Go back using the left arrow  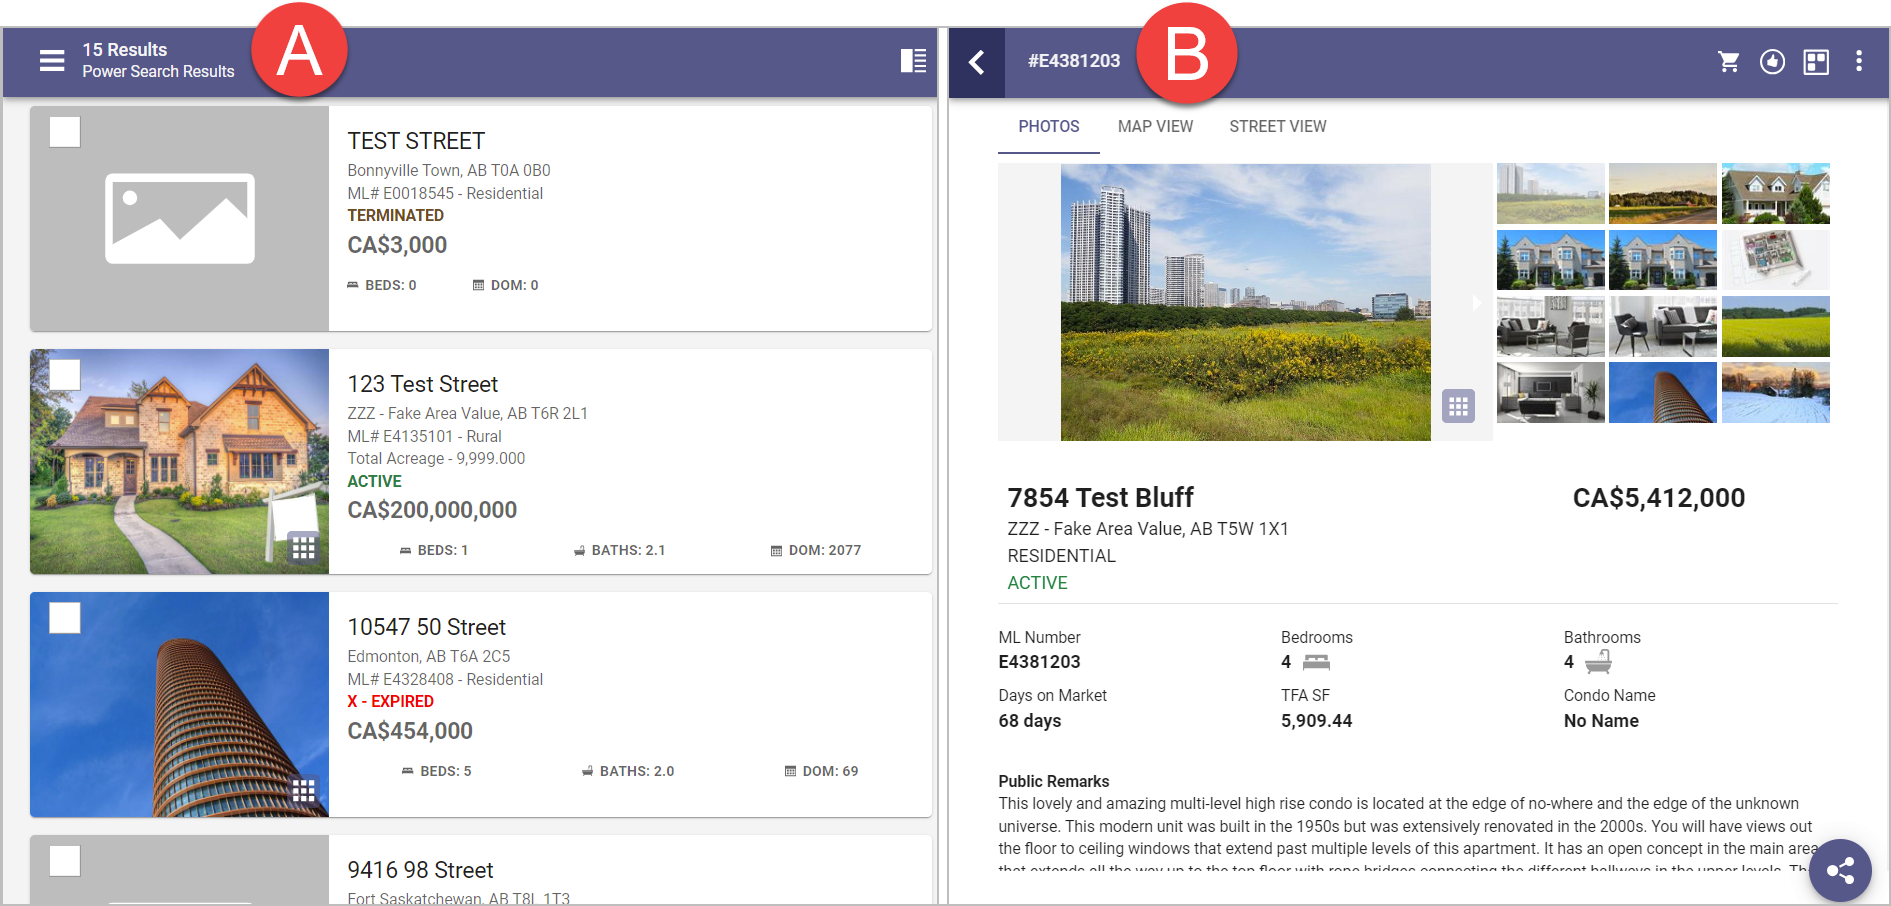coord(977,62)
